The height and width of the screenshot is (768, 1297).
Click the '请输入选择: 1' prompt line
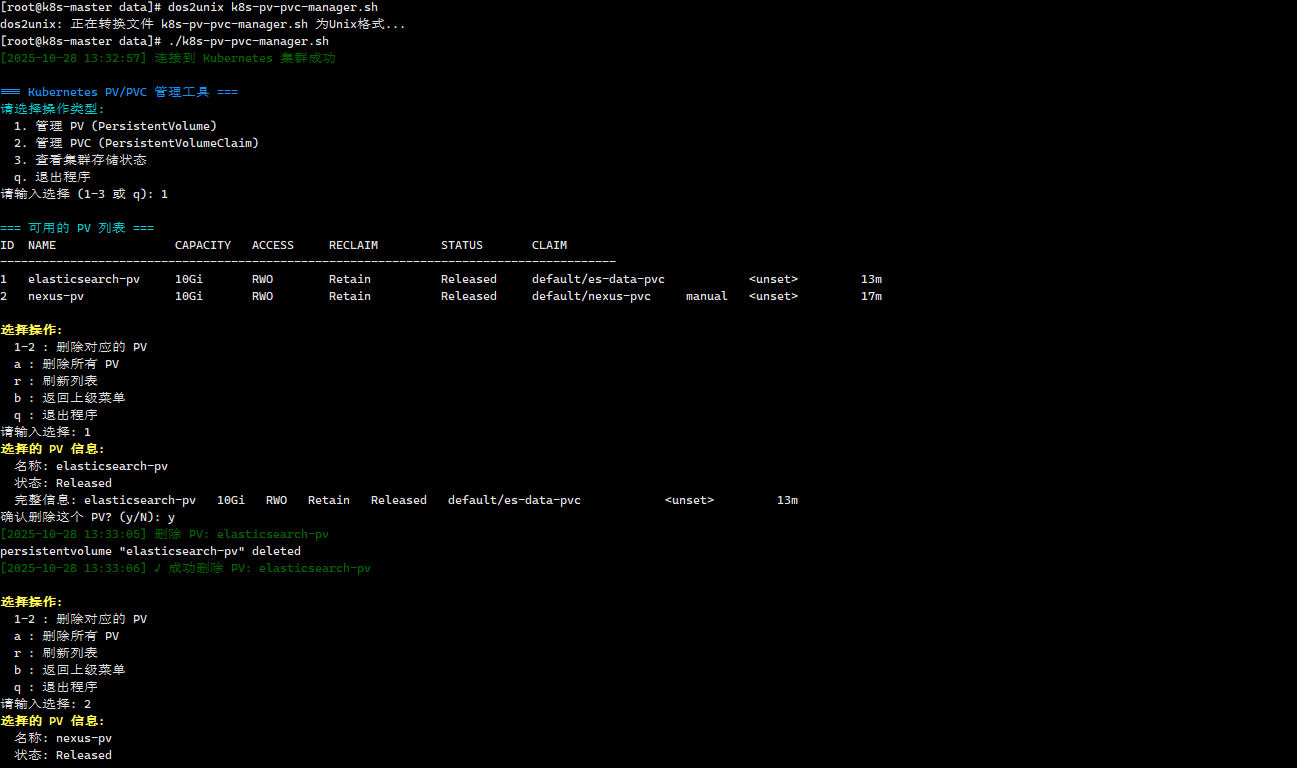coord(45,432)
